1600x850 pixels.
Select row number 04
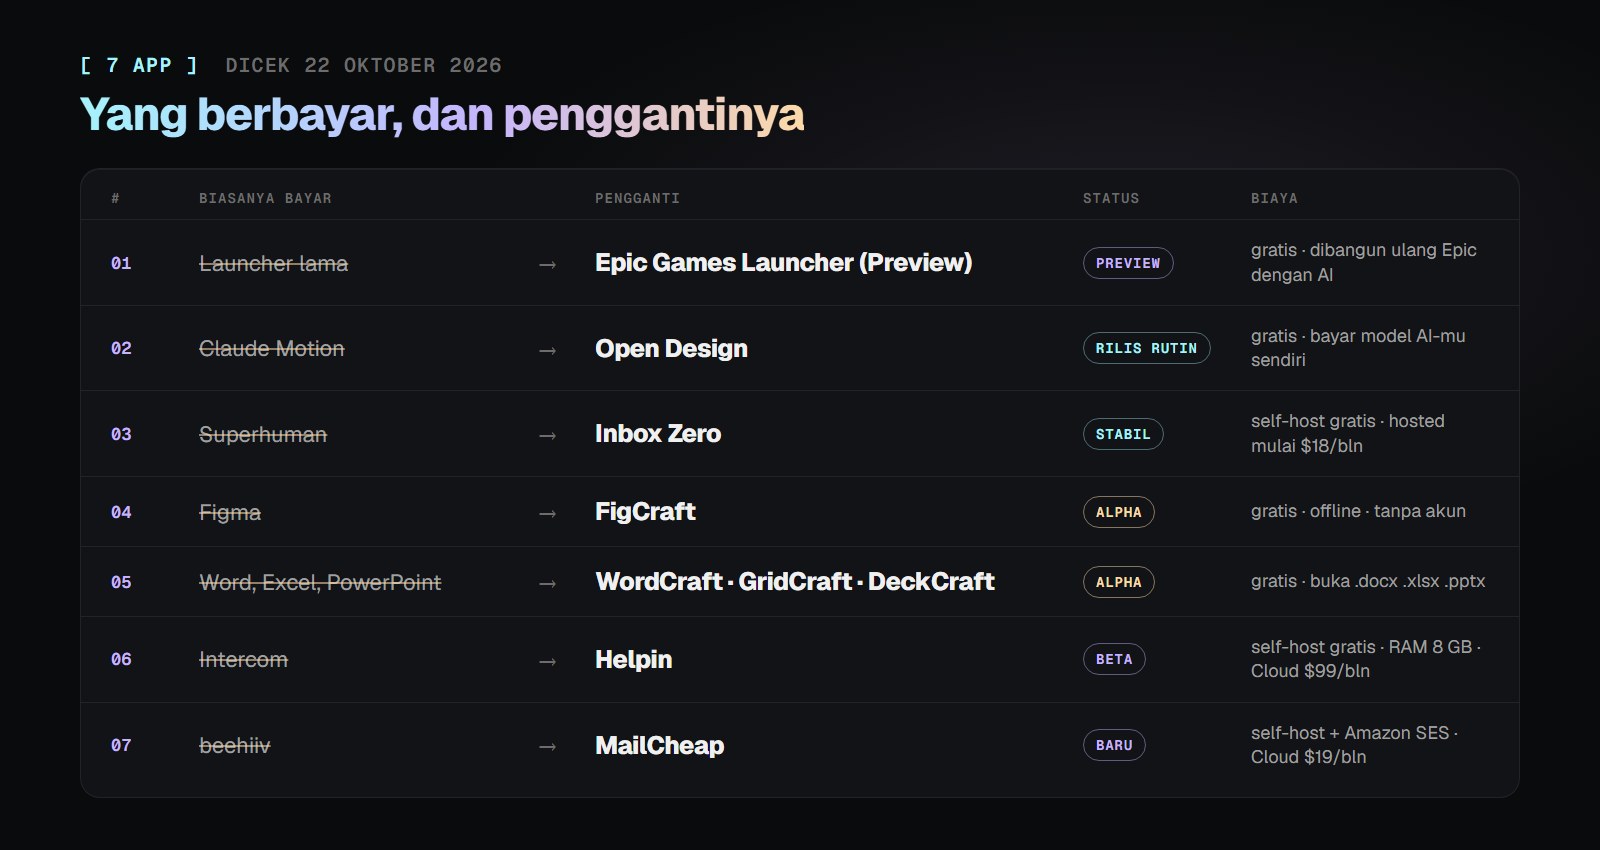tap(121, 512)
